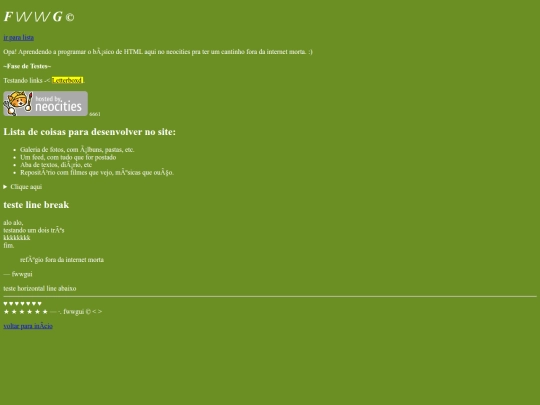
Task: Click the 'alo alo,' line
Action: pos(13,222)
